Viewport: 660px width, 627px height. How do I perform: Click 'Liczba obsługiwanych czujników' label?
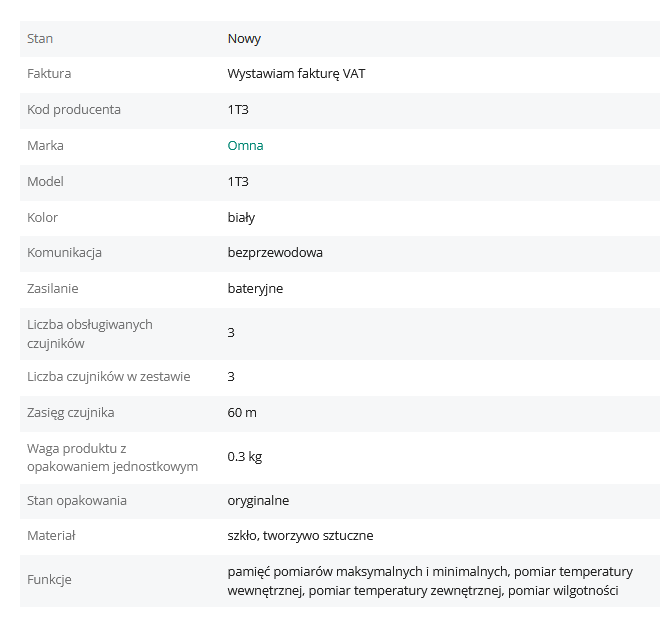coord(89,334)
